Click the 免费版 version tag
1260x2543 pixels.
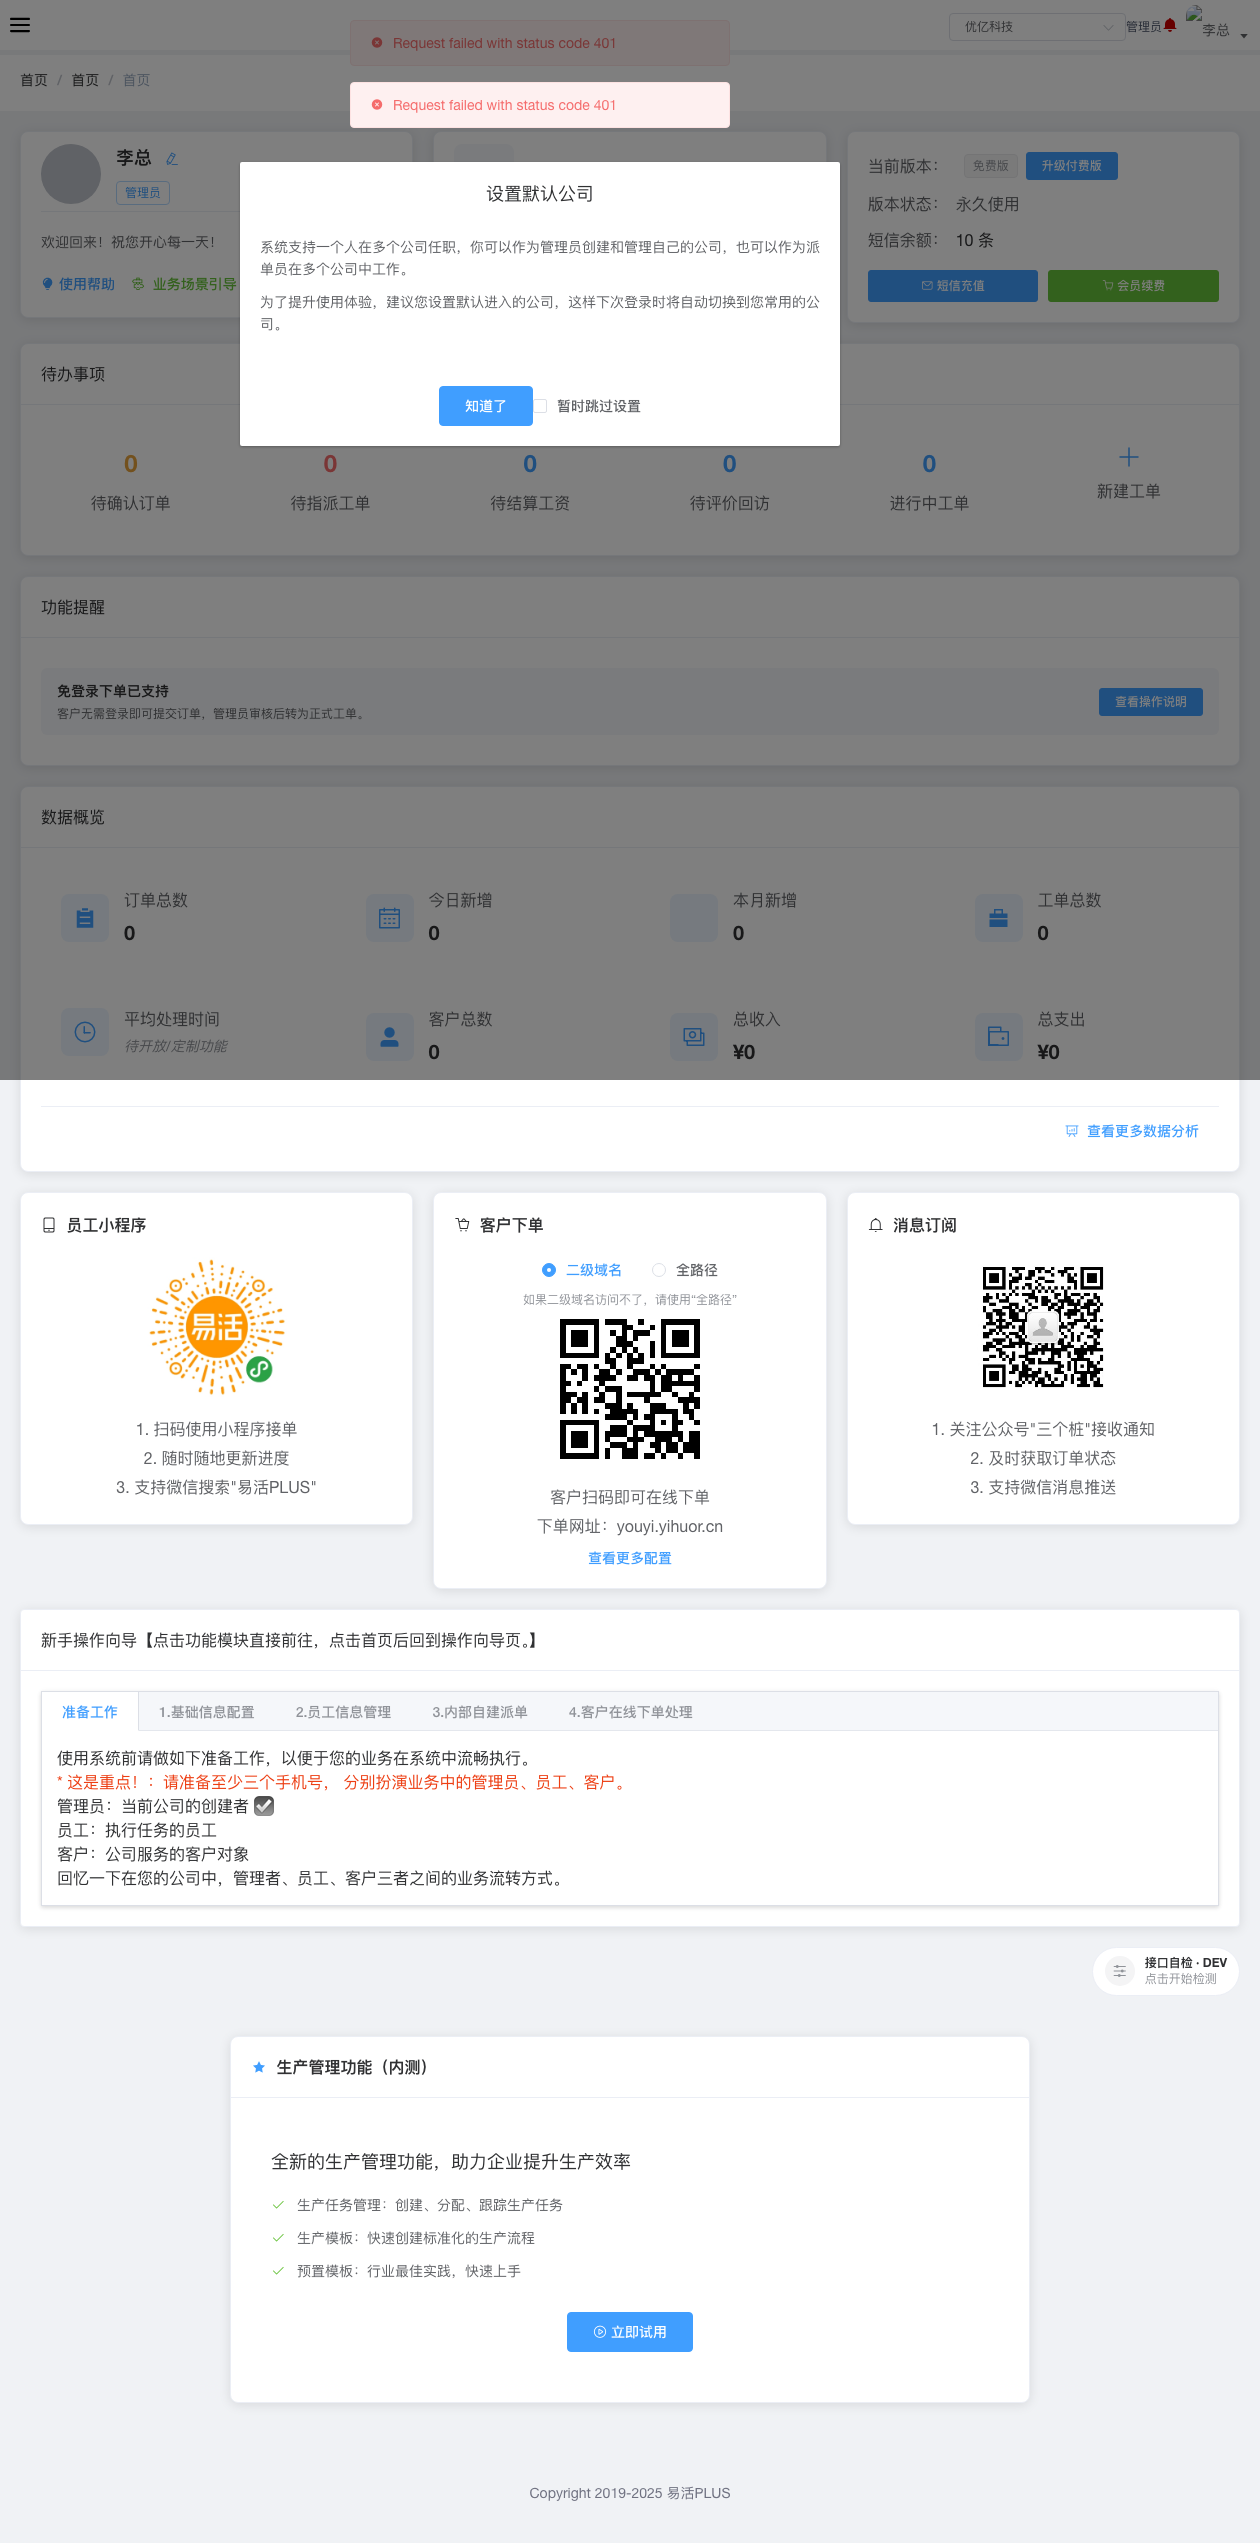990,166
